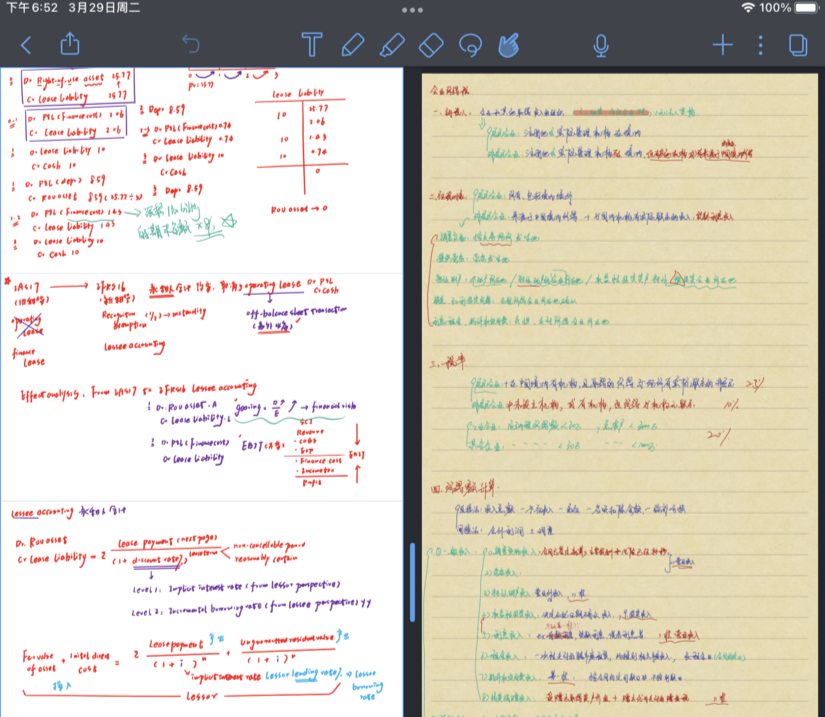Open the share/export menu
Viewport: 825px width, 717px height.
coord(69,44)
